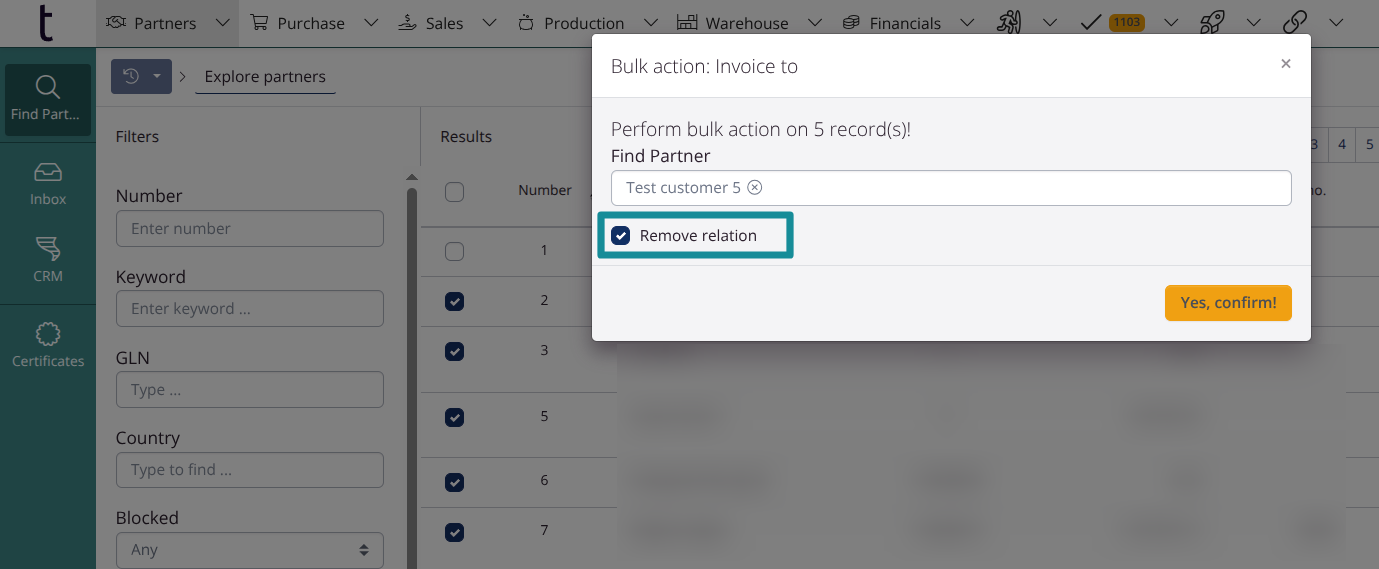Uncheck the checkbox for row number 6

point(454,482)
